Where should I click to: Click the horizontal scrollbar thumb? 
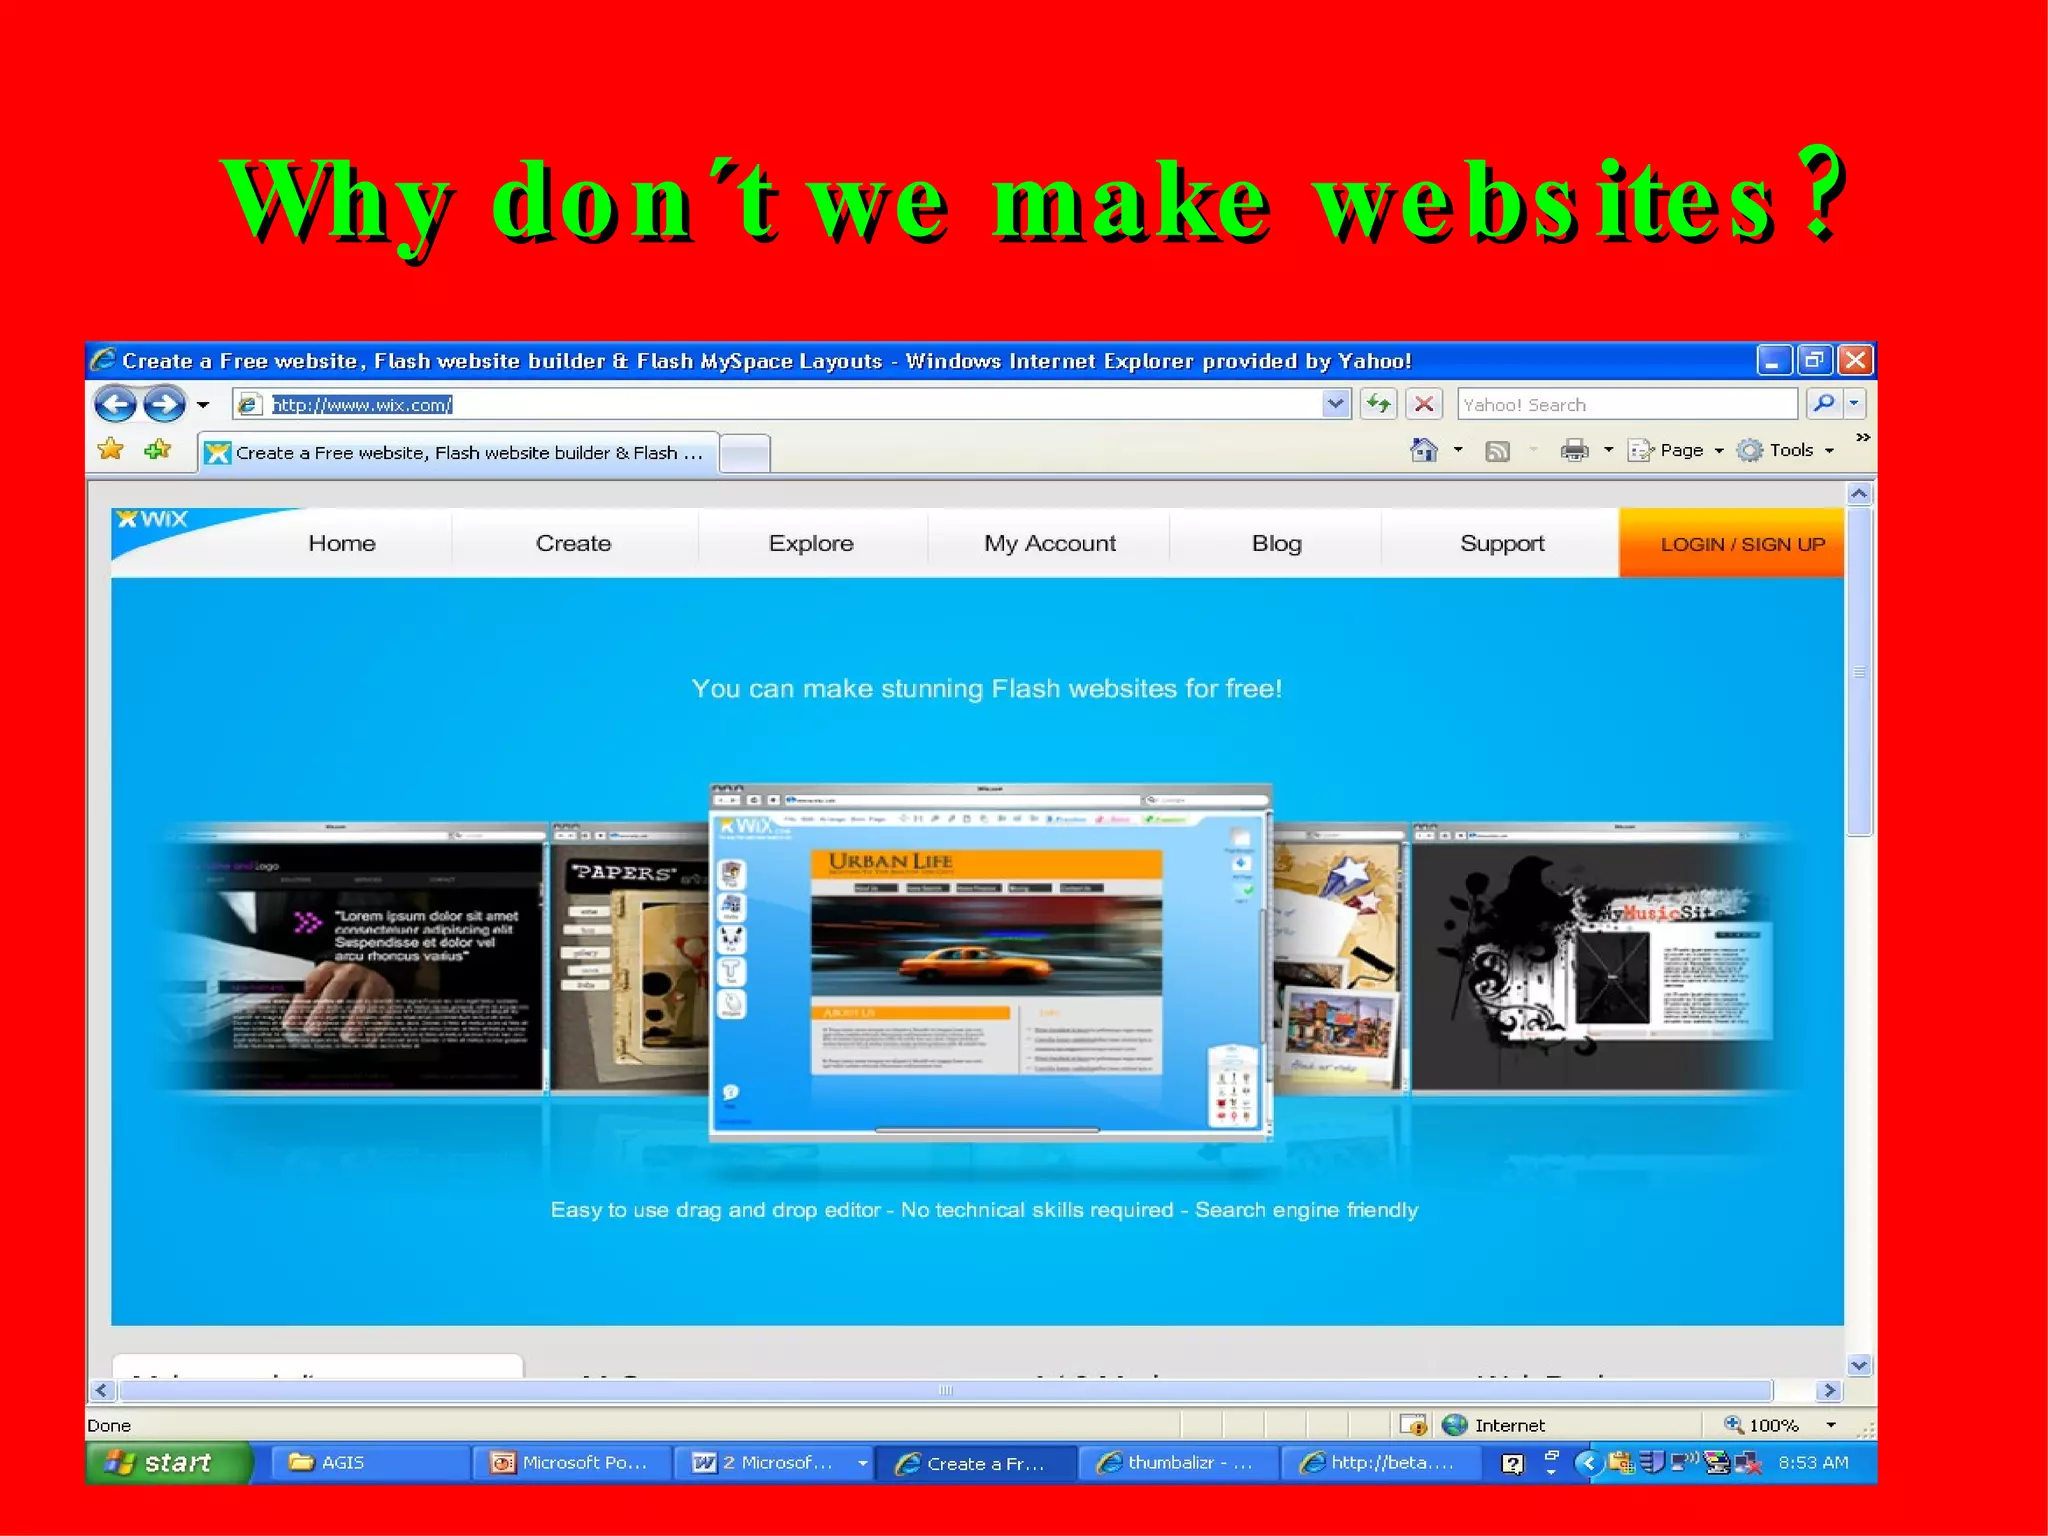946,1390
